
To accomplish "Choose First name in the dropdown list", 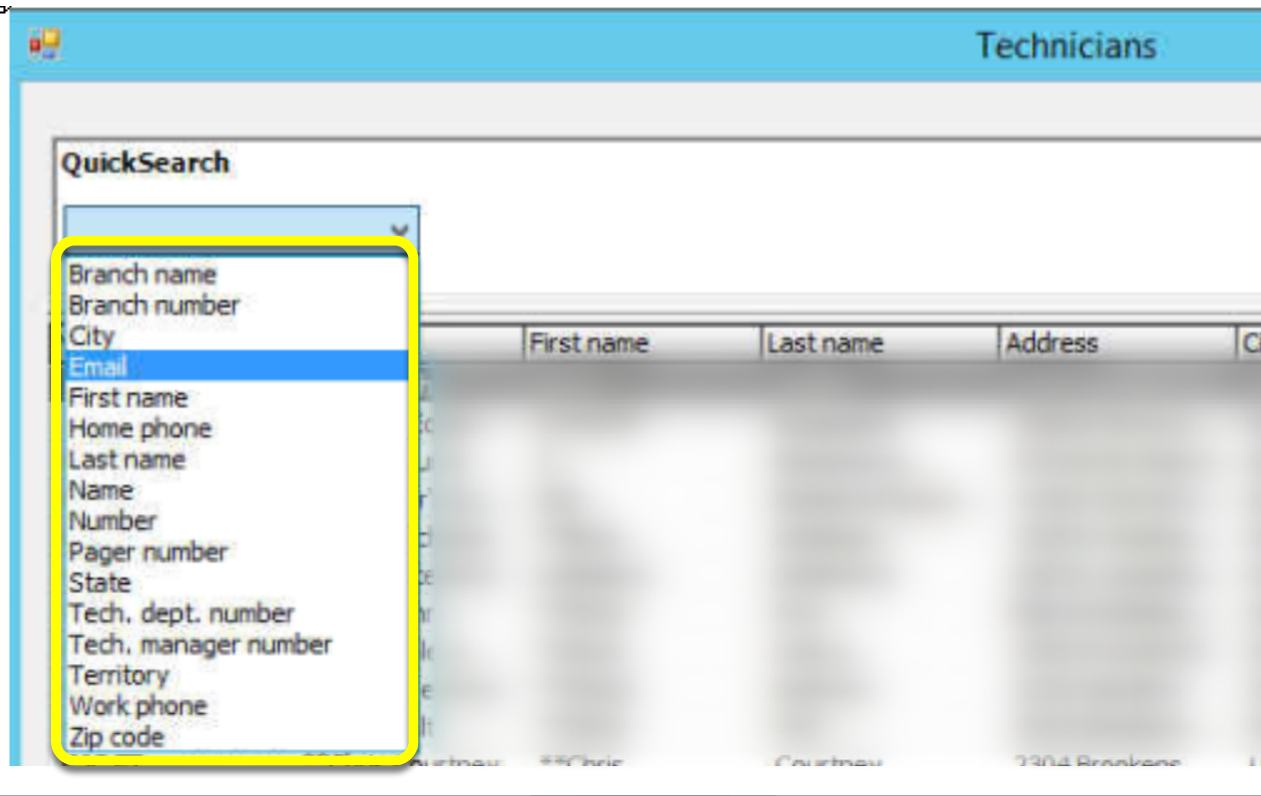I will click(236, 397).
